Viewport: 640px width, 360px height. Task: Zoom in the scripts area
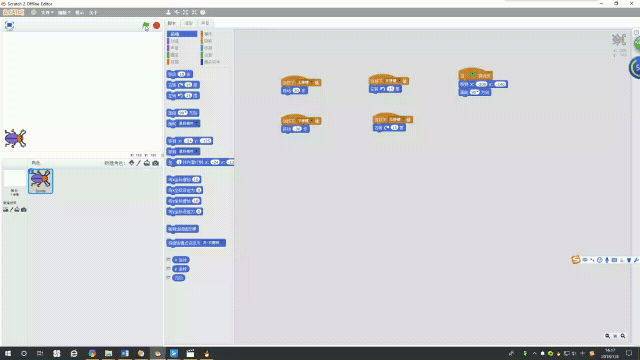click(623, 336)
